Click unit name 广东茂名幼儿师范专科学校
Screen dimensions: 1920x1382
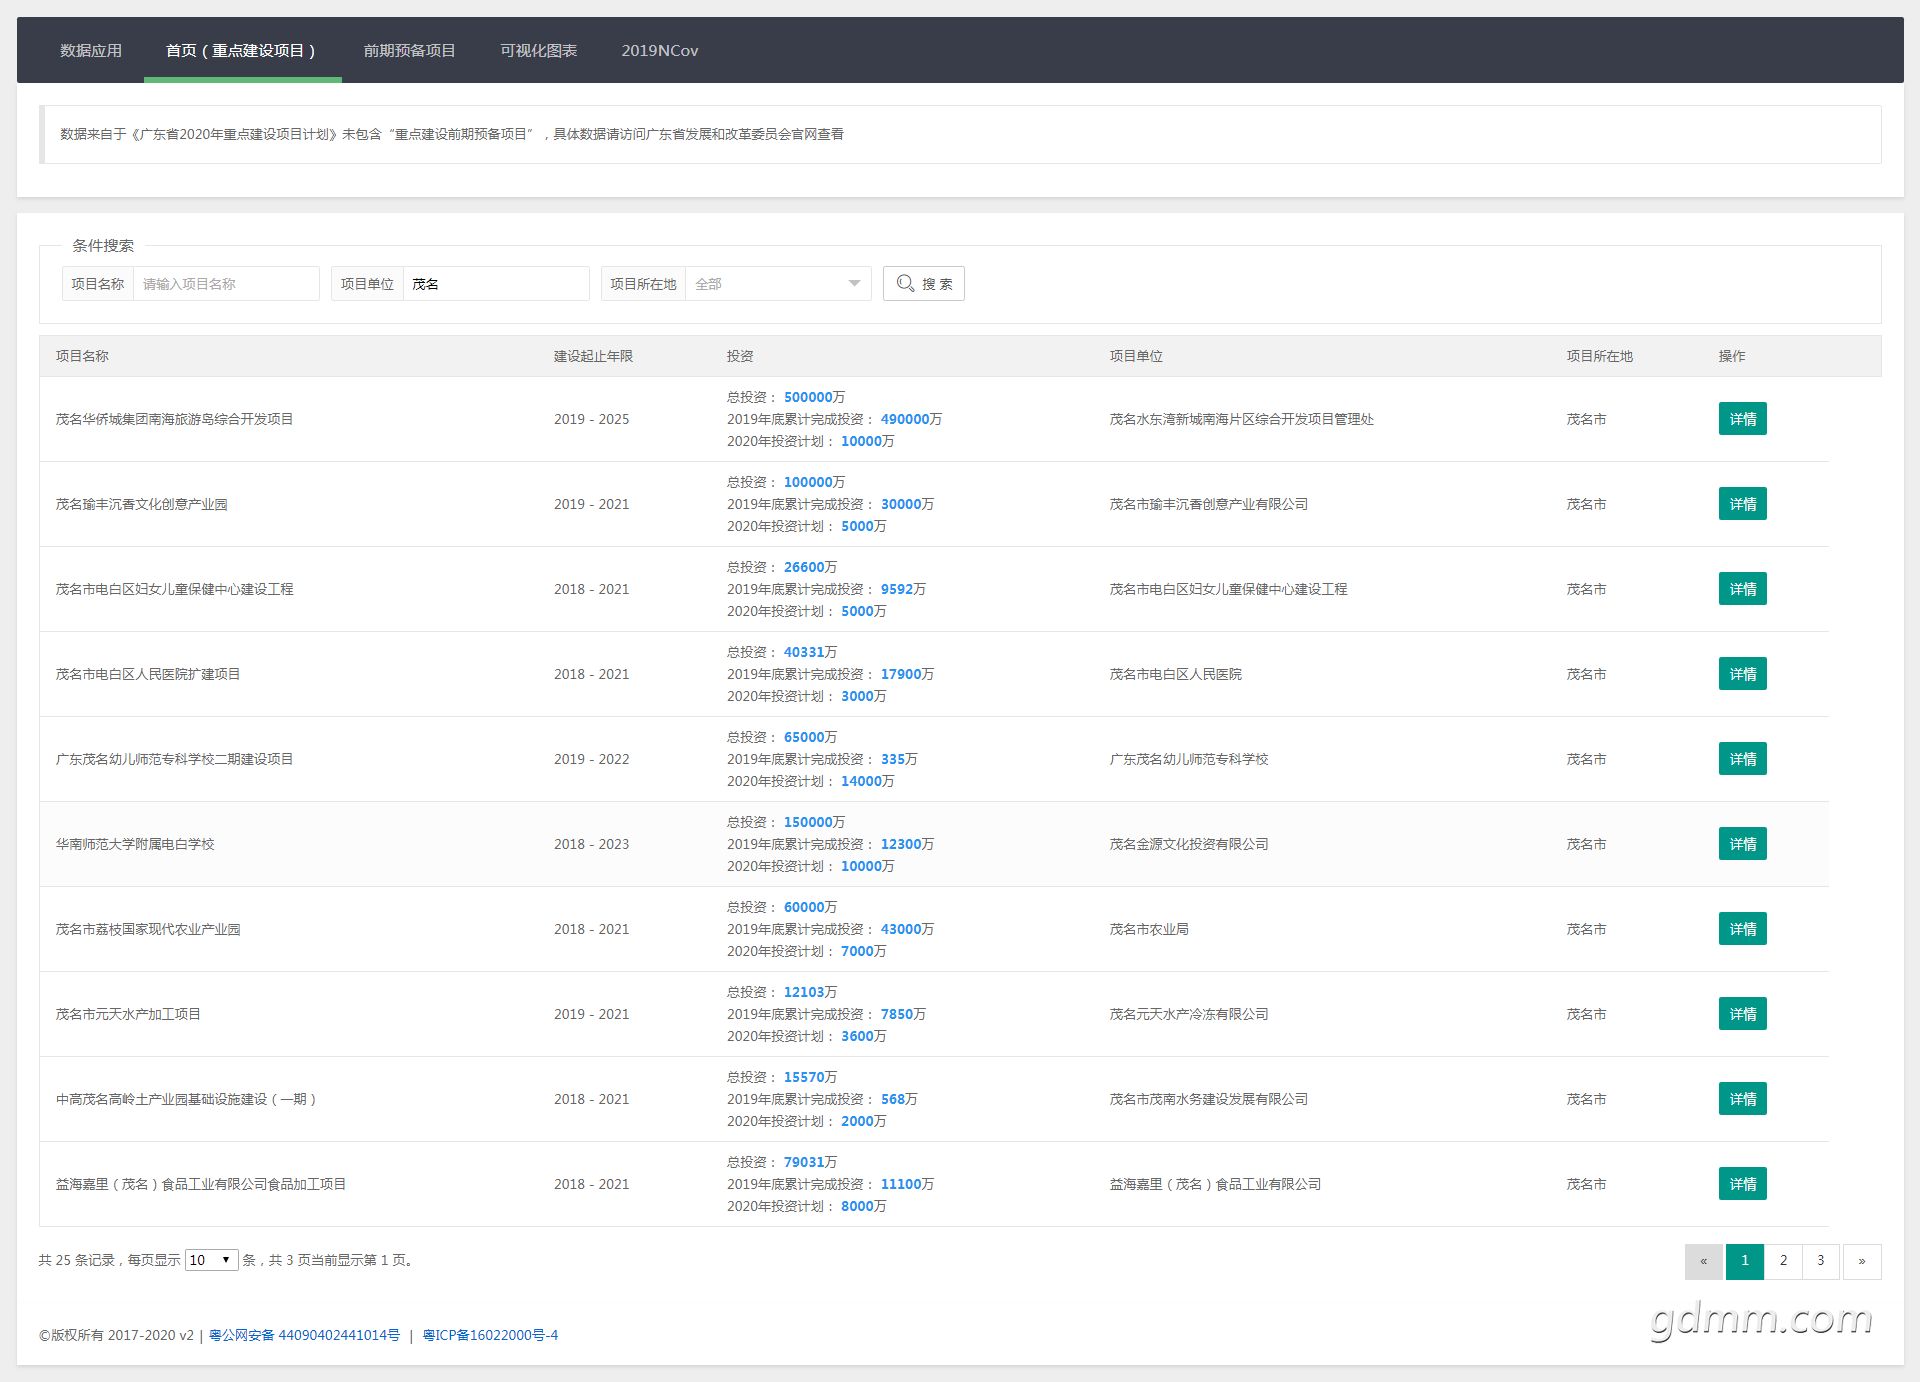(x=1189, y=759)
